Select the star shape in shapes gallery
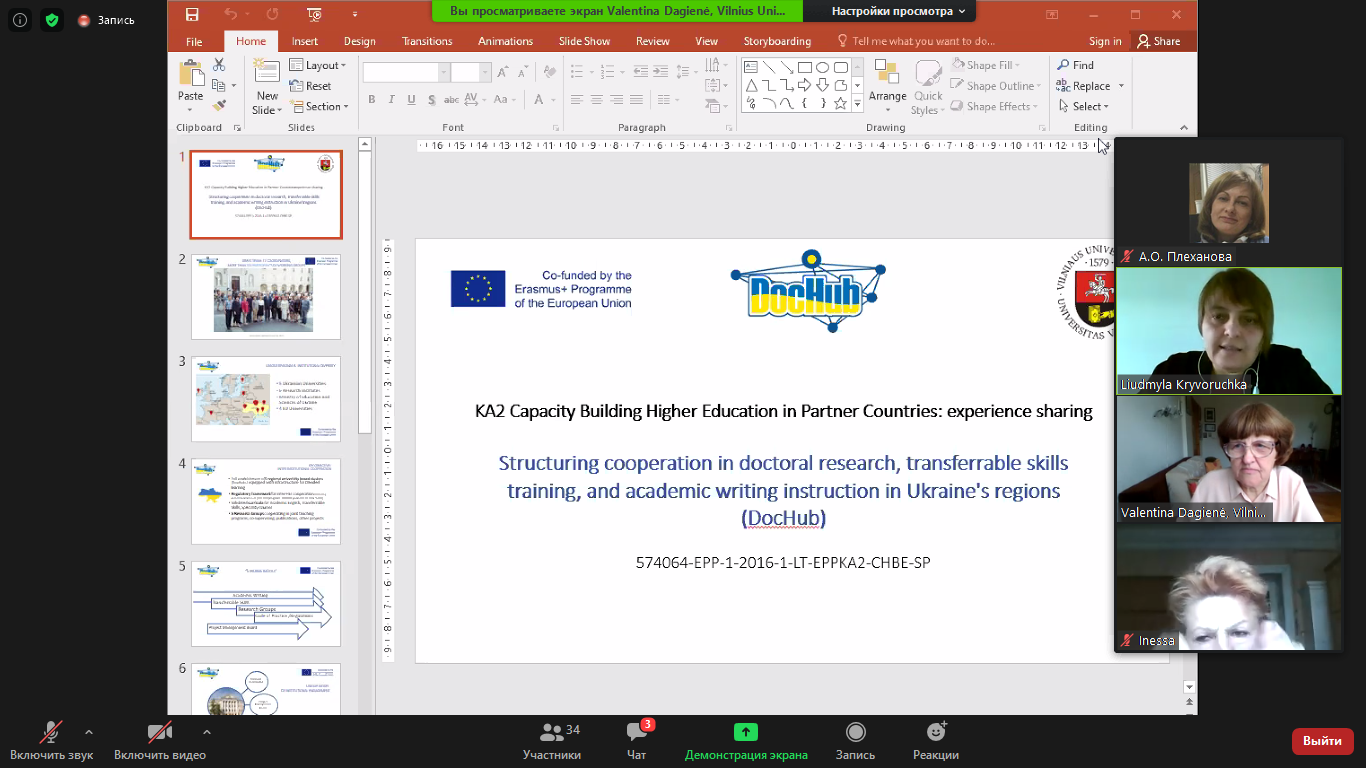The image size is (1366, 768). coord(841,103)
